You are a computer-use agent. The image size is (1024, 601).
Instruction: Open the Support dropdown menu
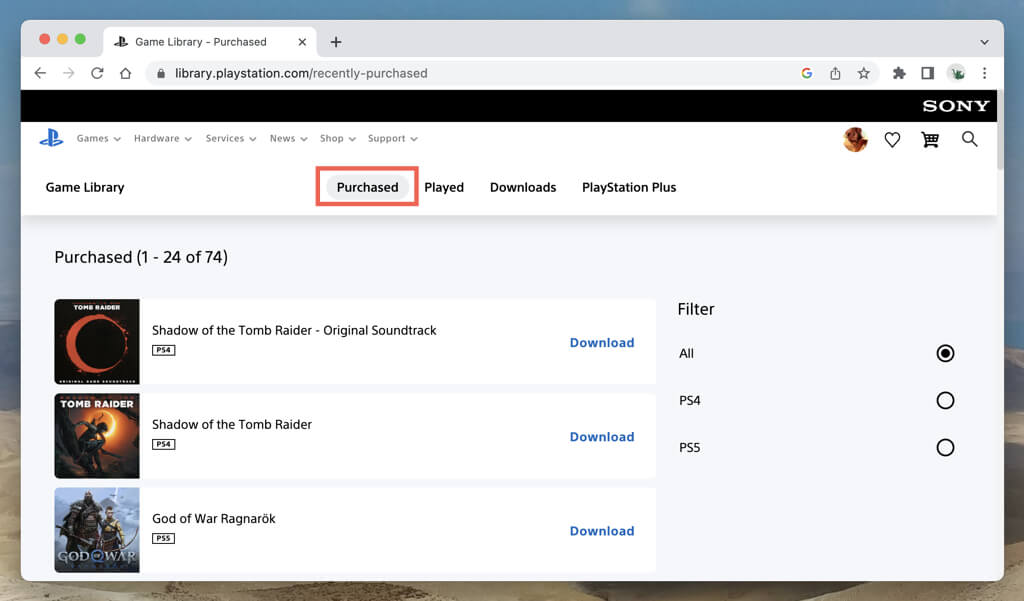[392, 139]
